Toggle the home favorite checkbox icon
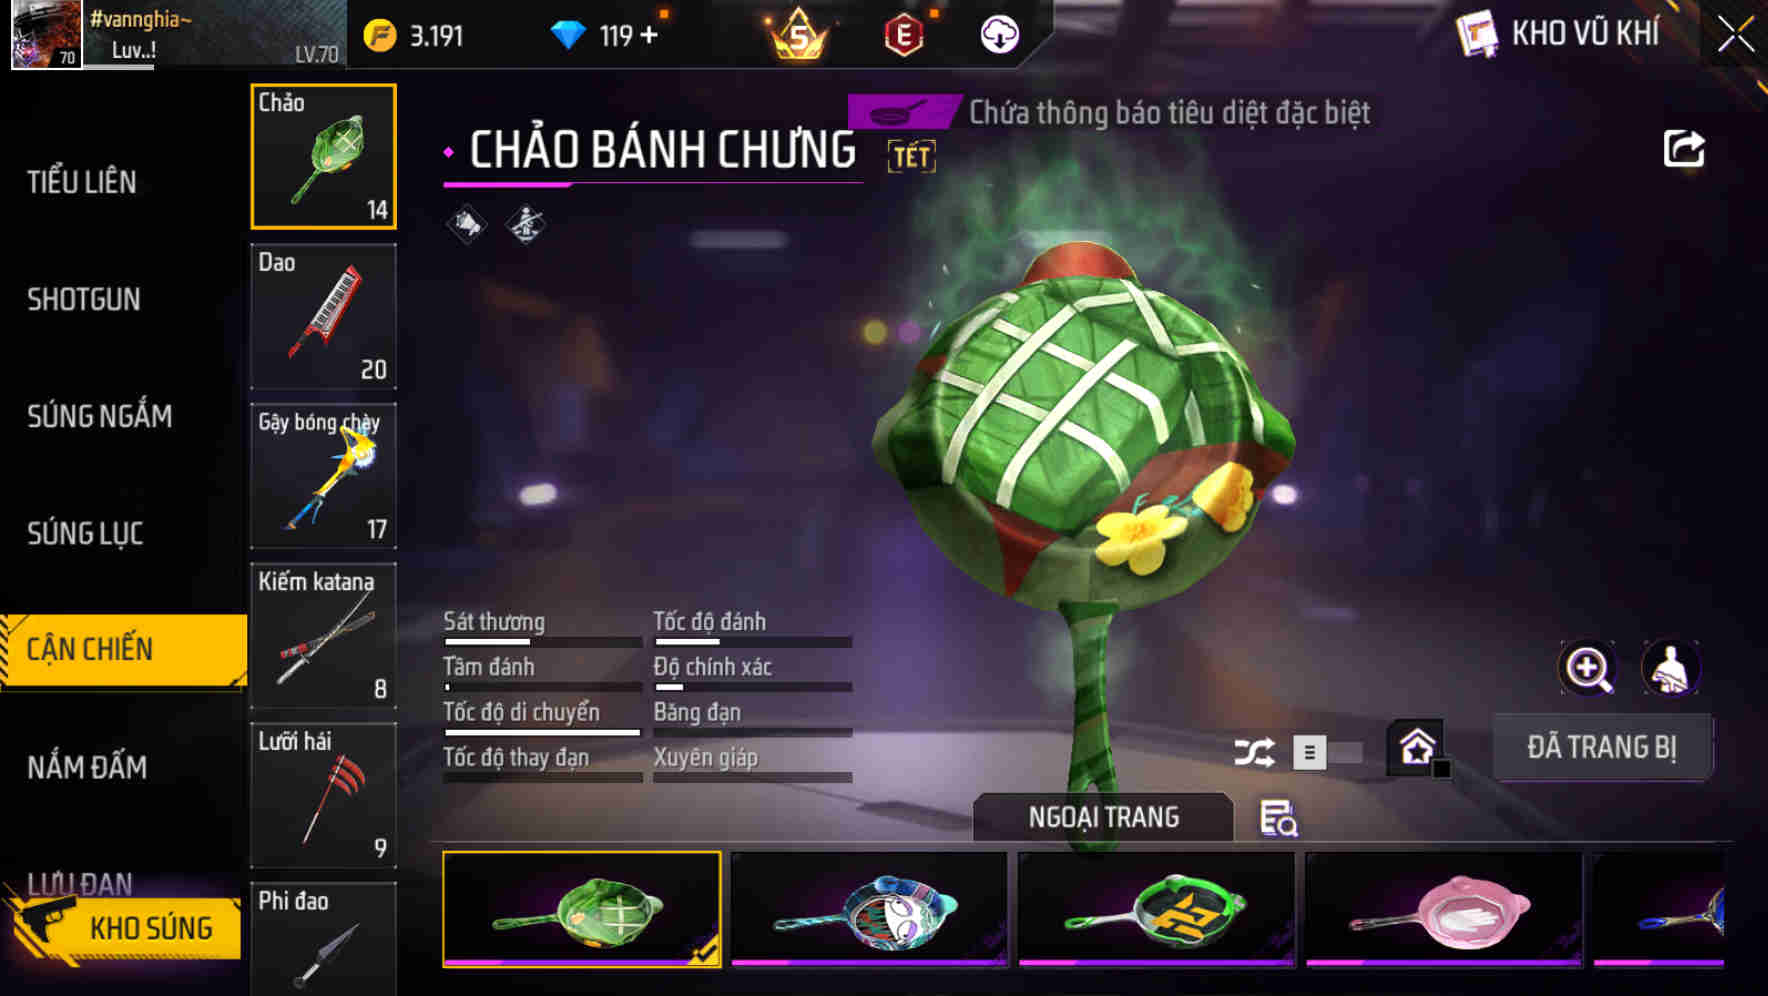Image resolution: width=1768 pixels, height=996 pixels. [1417, 748]
